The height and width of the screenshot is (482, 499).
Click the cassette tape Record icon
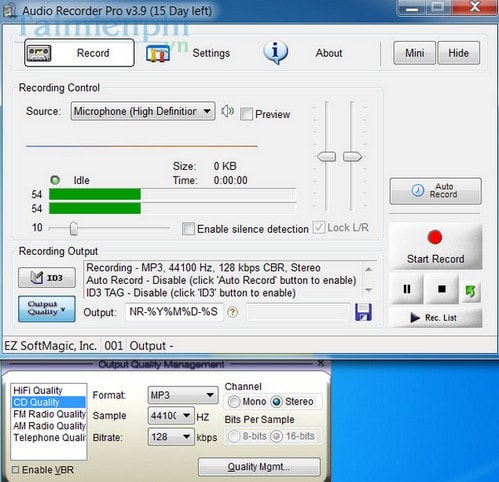(39, 53)
